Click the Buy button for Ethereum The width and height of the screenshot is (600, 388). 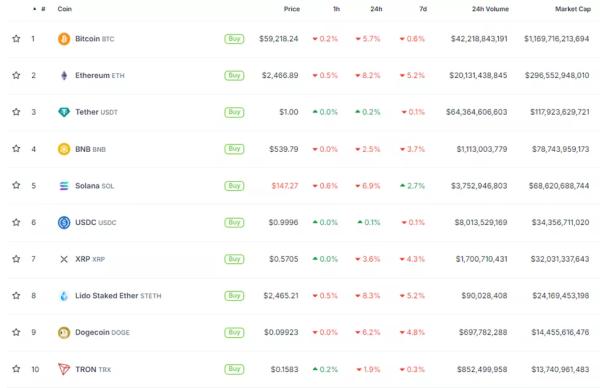click(x=234, y=75)
